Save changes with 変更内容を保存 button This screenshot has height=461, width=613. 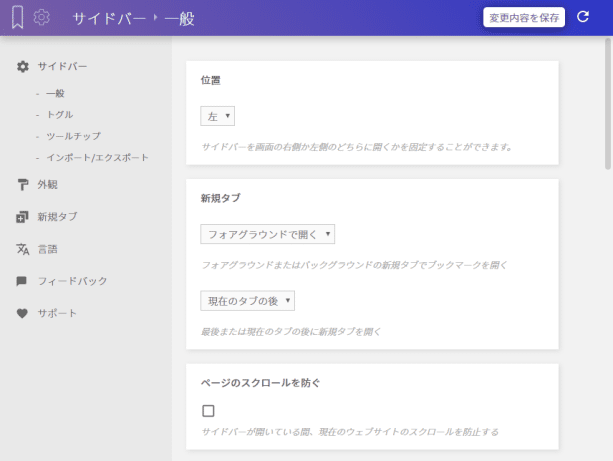coord(524,17)
